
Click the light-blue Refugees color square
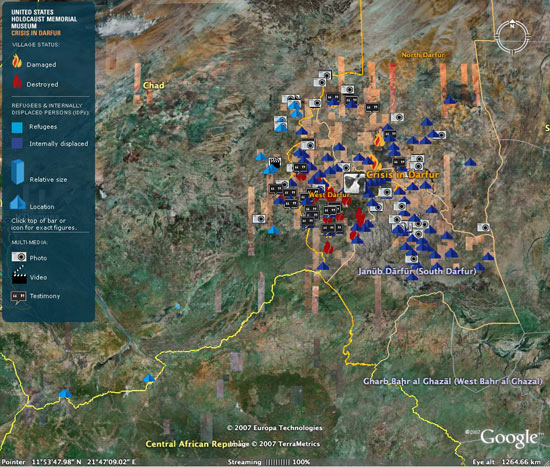(17, 127)
